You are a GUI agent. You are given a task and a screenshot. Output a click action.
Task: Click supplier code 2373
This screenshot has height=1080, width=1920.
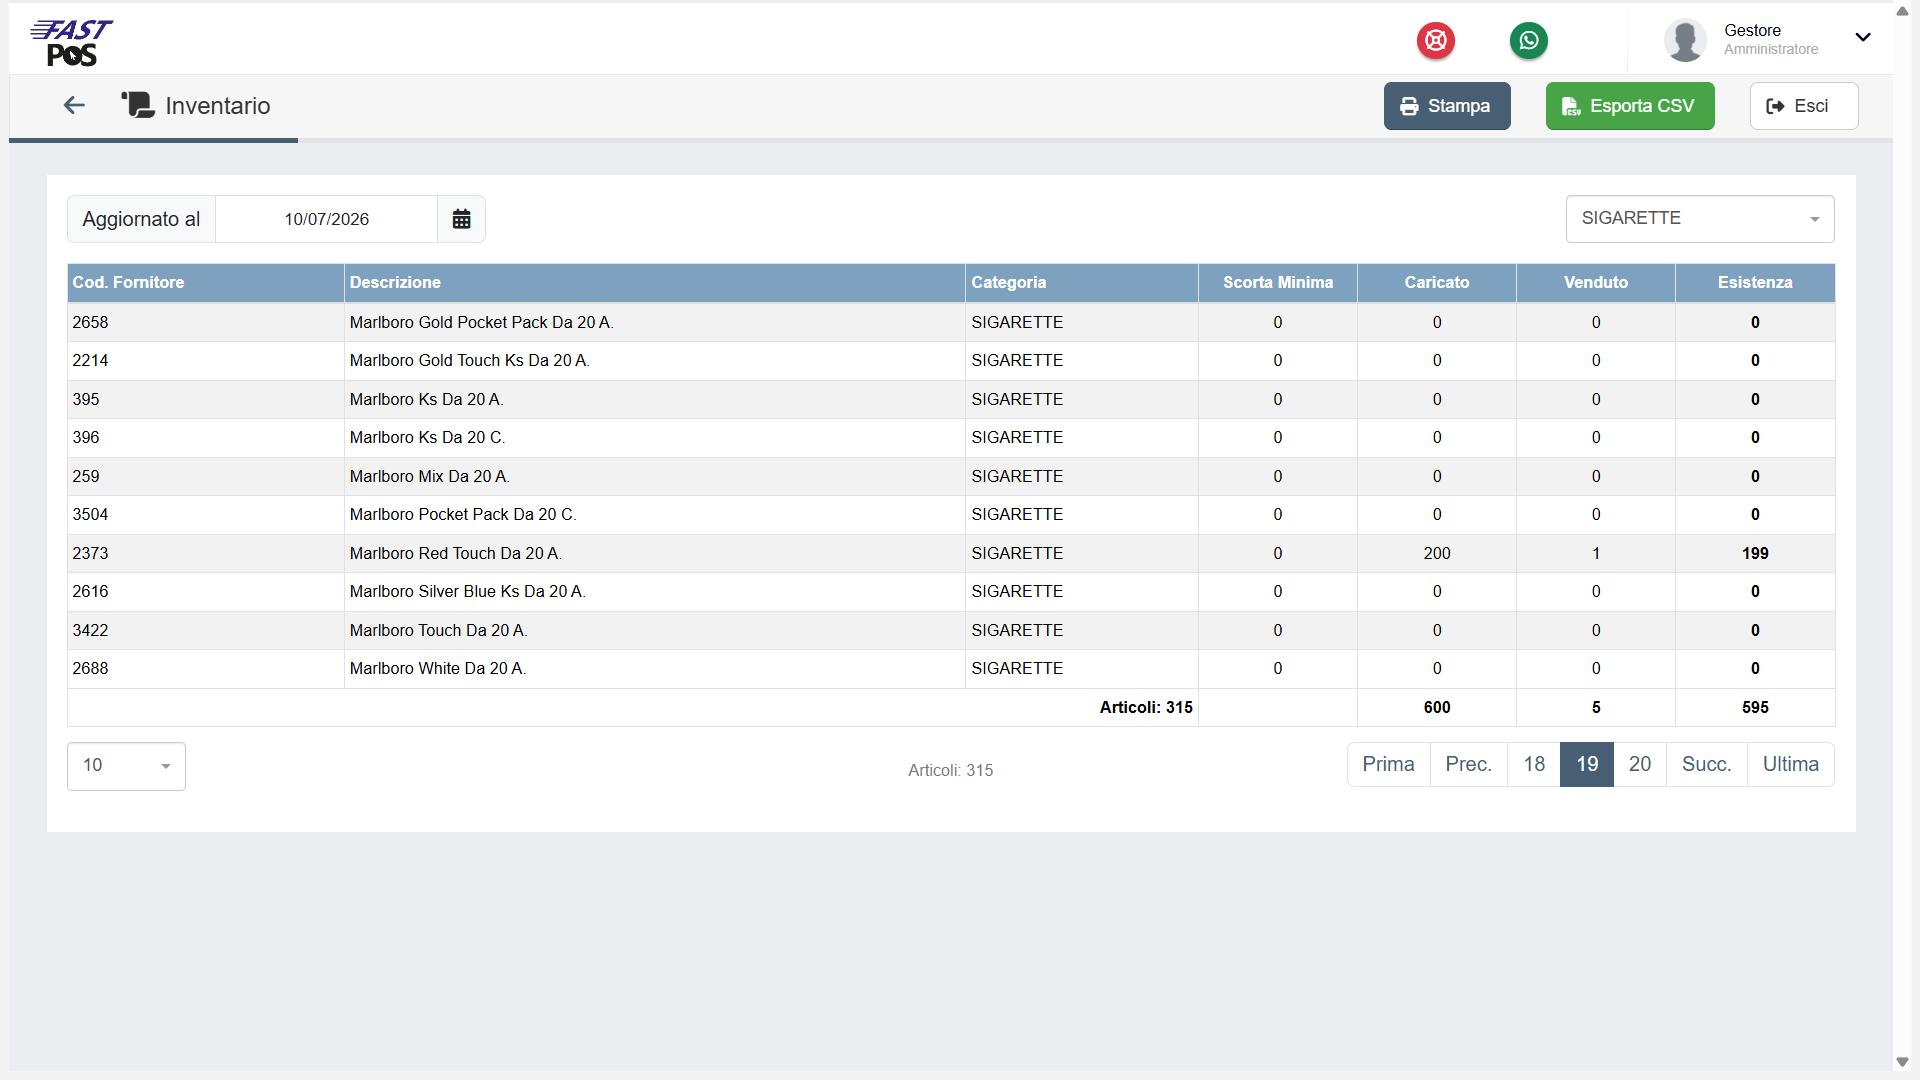(x=90, y=554)
